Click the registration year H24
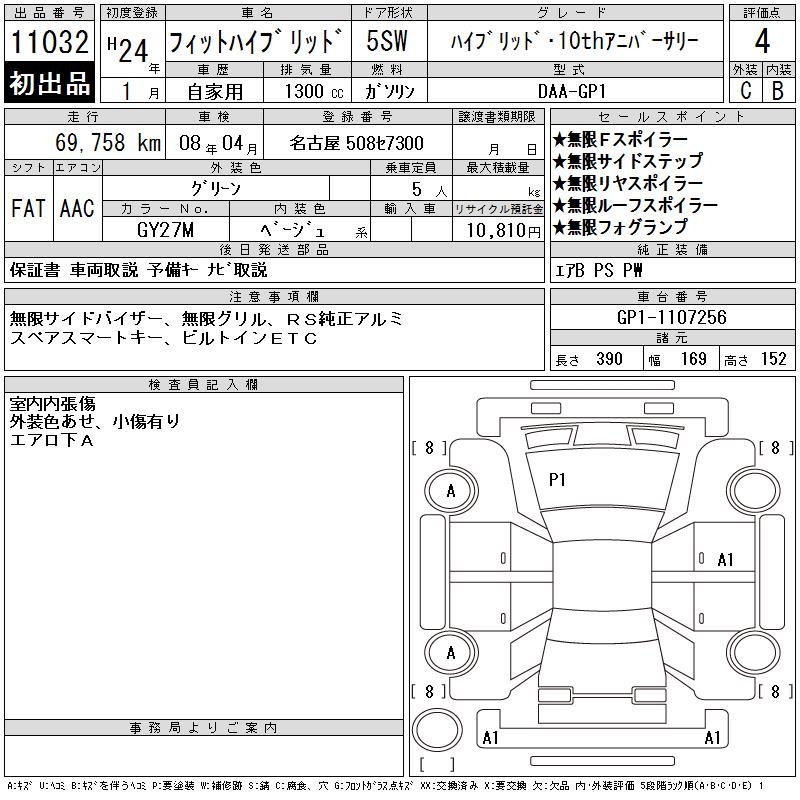800x800 pixels. click(x=128, y=49)
